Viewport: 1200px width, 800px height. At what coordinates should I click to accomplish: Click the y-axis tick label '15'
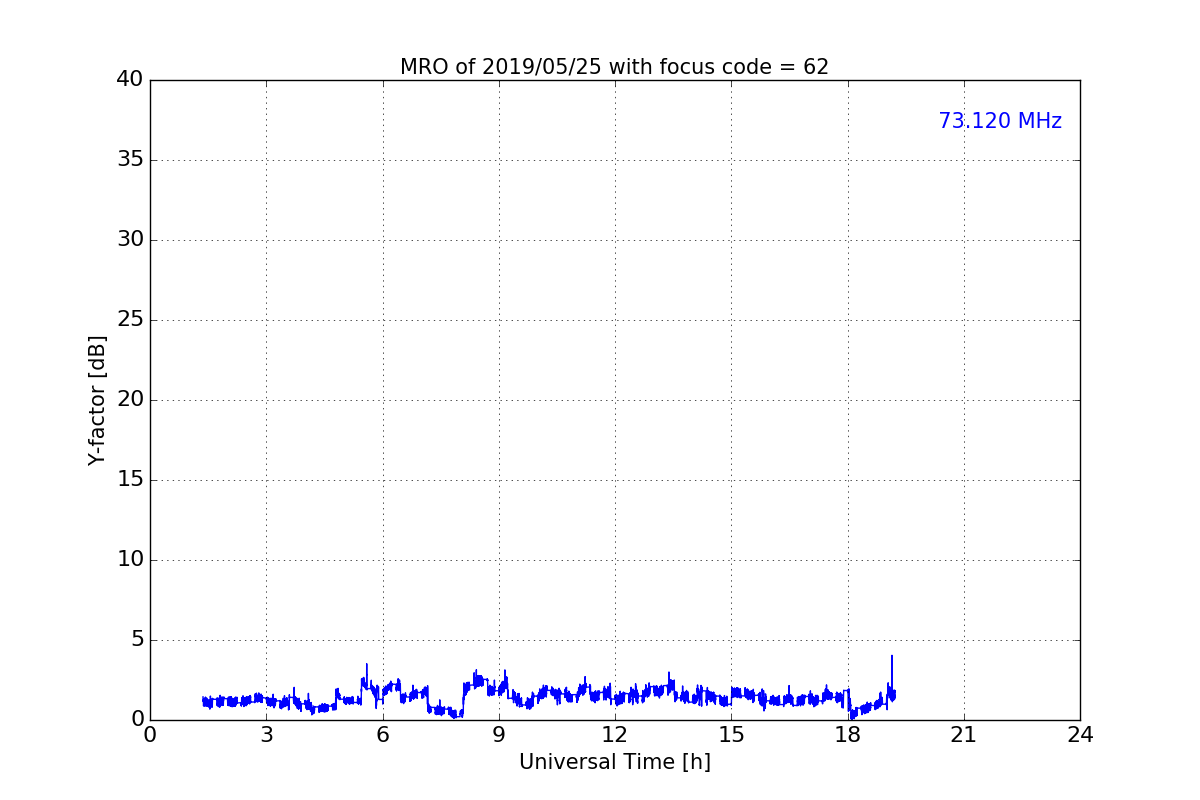pos(130,480)
